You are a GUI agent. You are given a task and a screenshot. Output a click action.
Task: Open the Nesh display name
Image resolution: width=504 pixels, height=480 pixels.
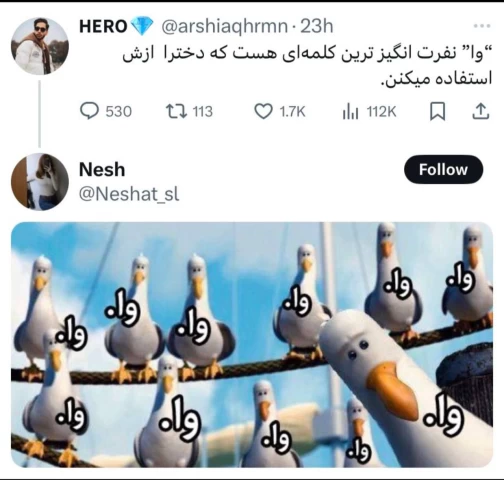(102, 170)
